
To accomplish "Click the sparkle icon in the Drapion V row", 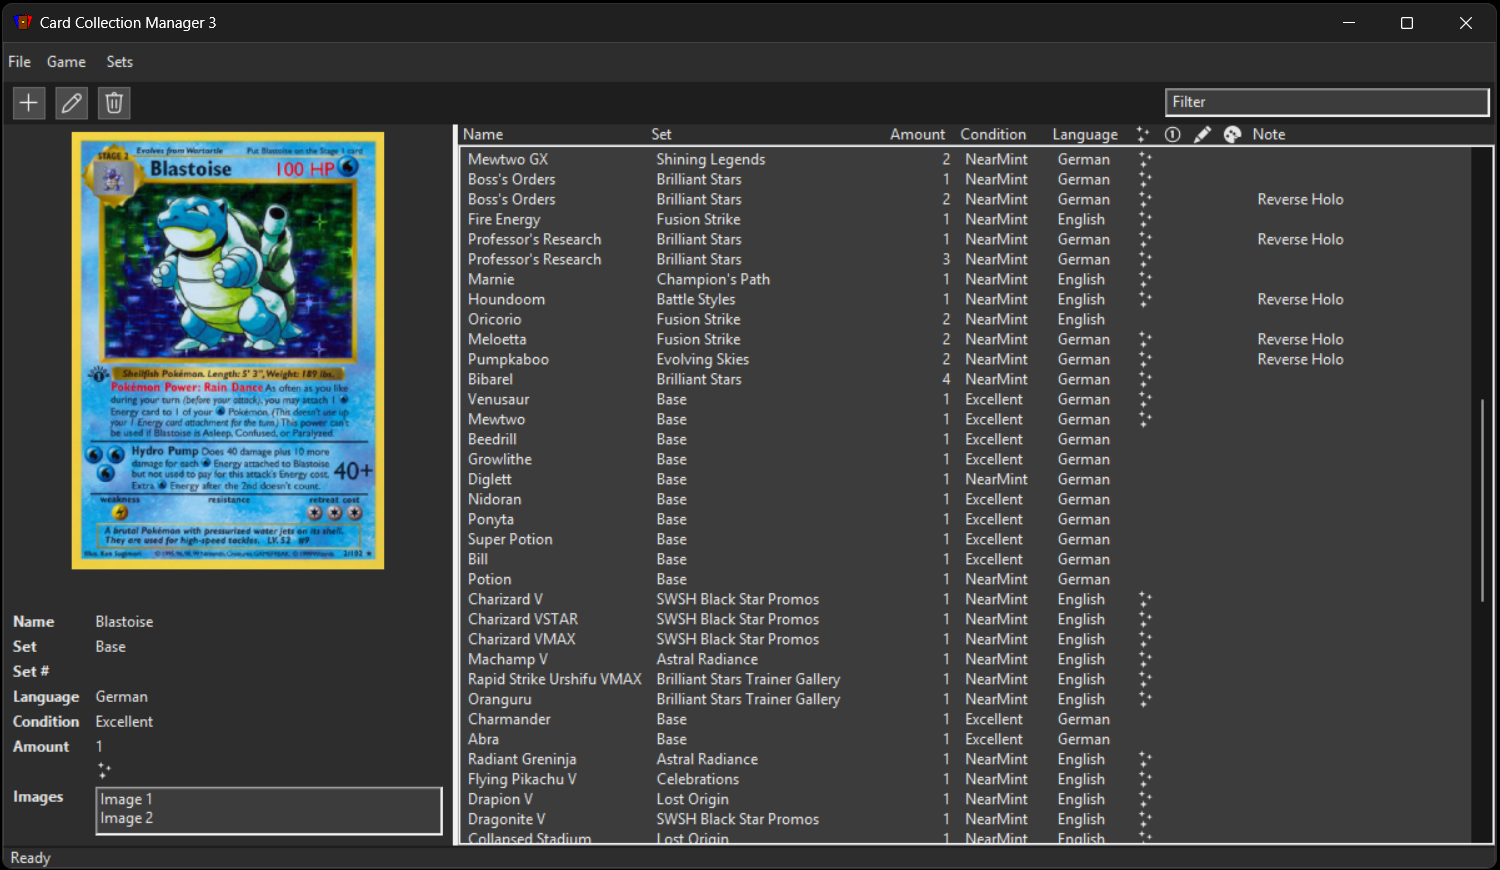I will (x=1145, y=799).
